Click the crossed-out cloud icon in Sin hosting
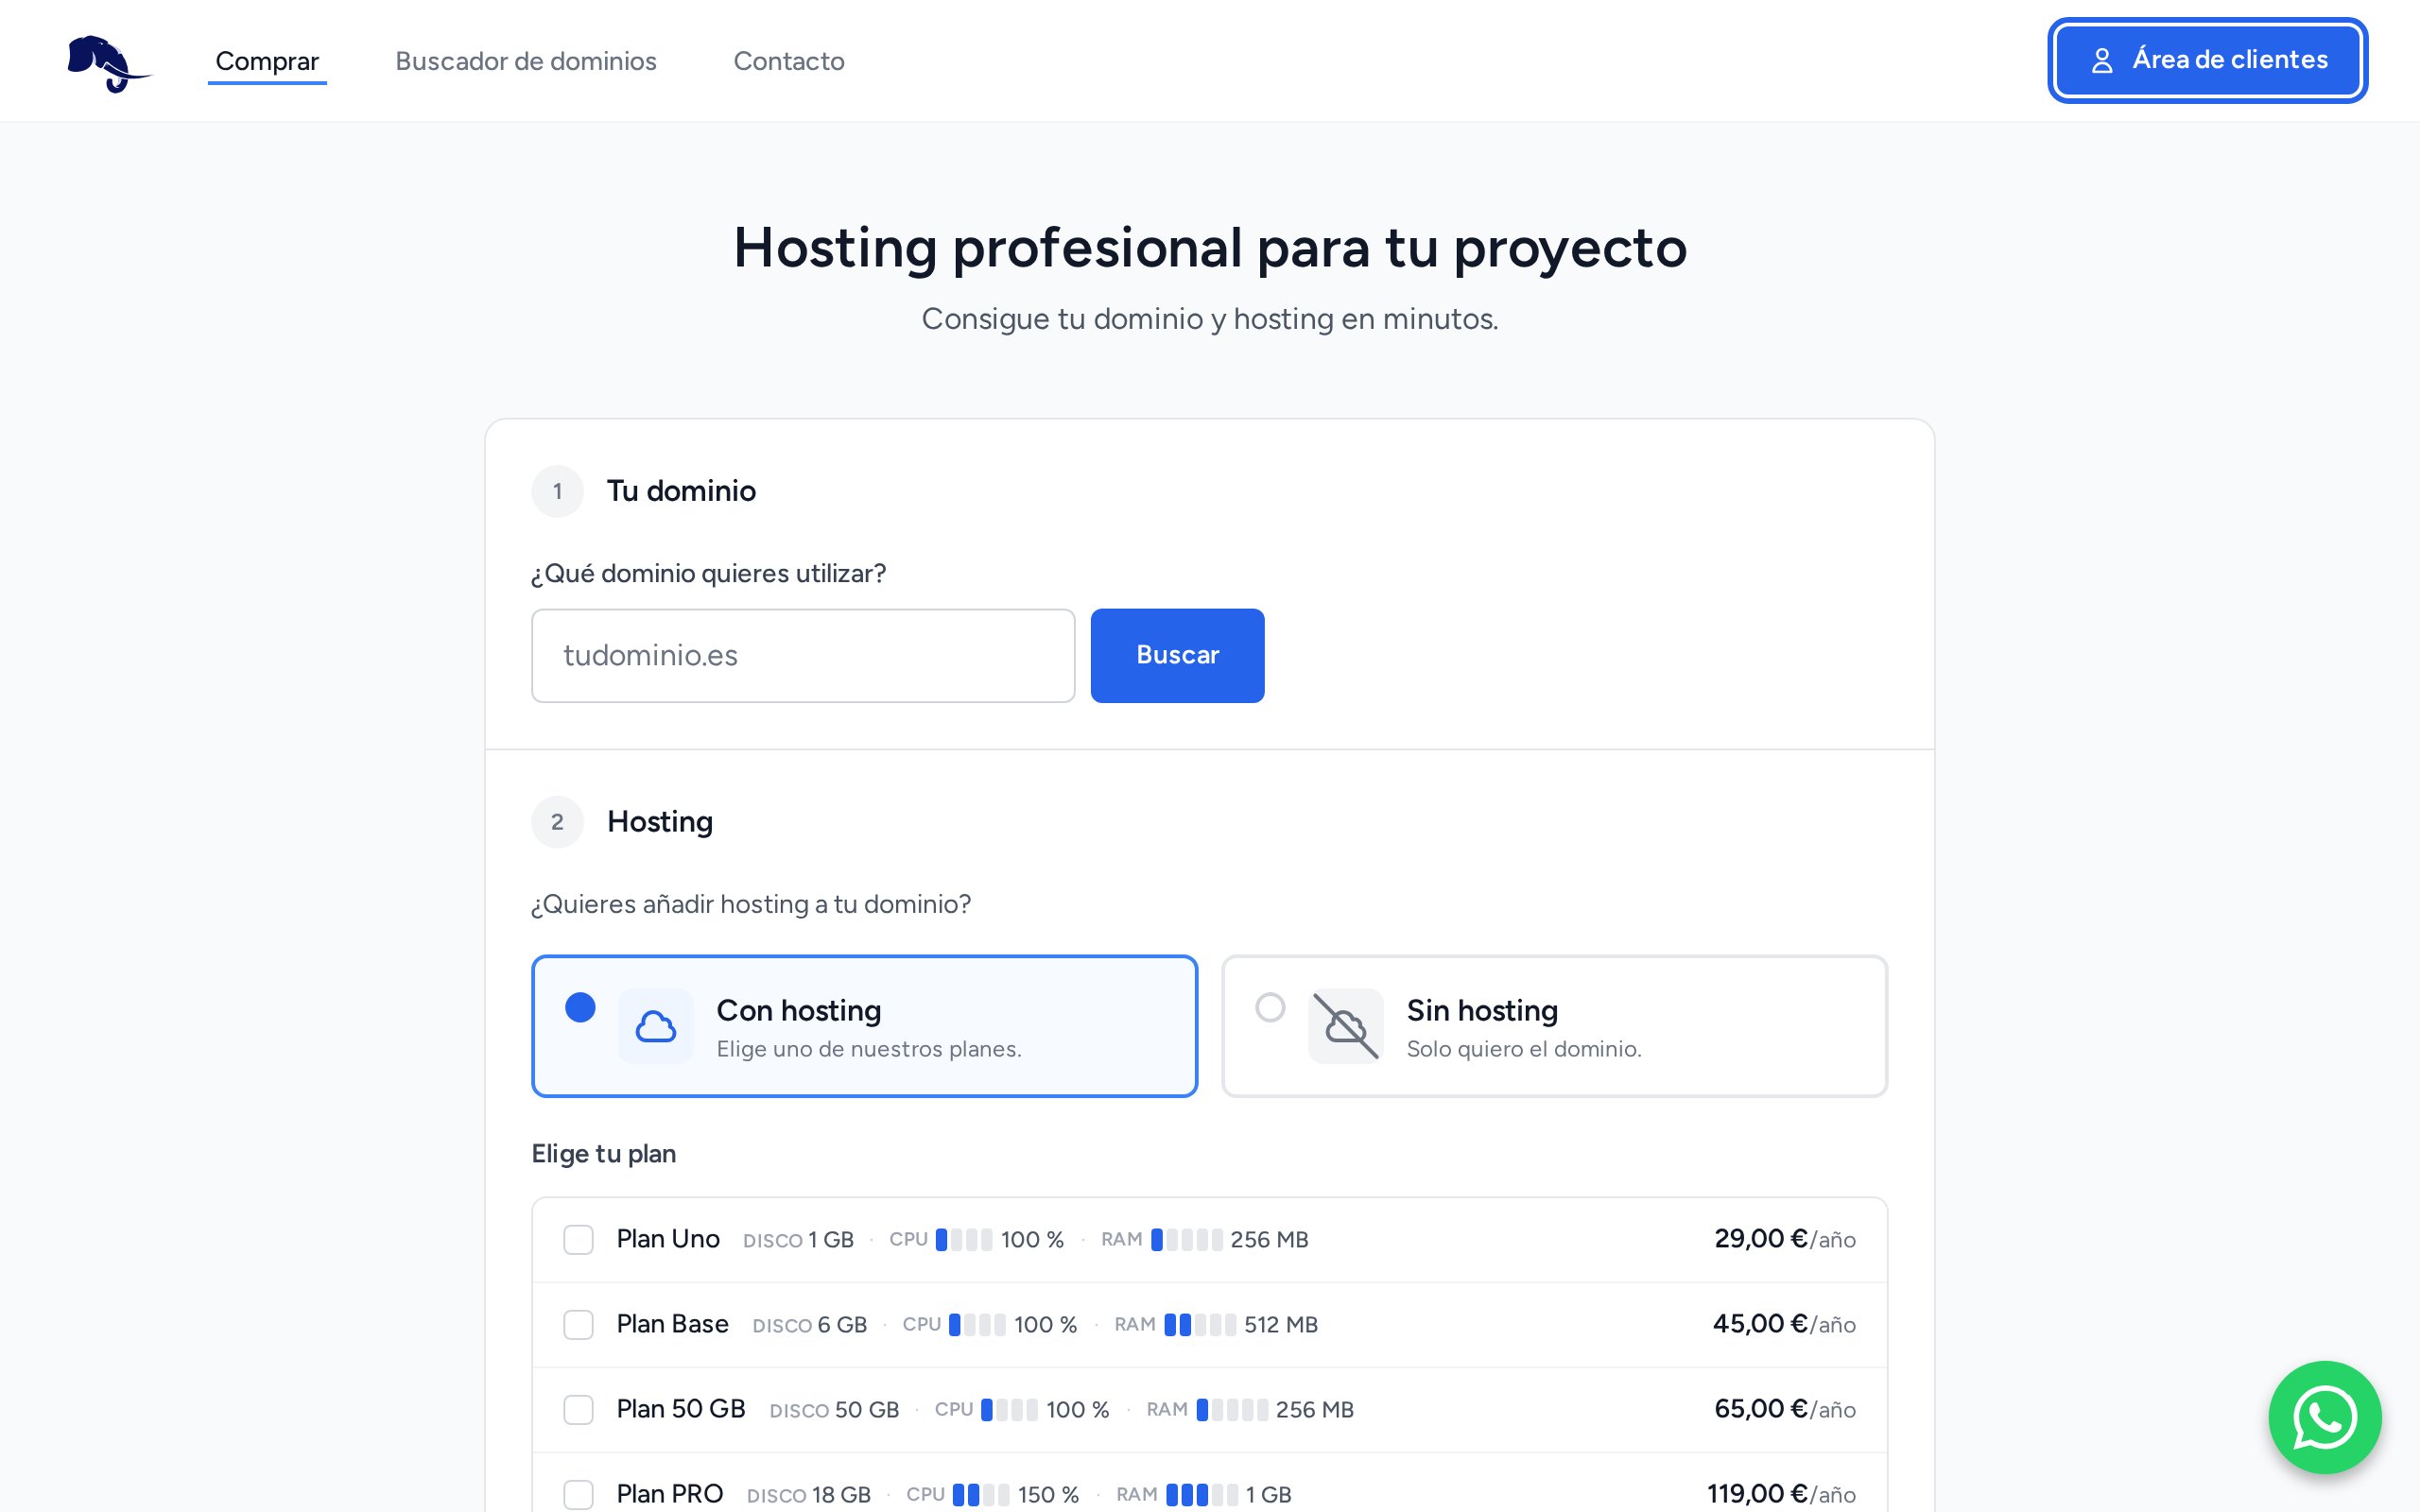The width and height of the screenshot is (2420, 1512). tap(1346, 1026)
